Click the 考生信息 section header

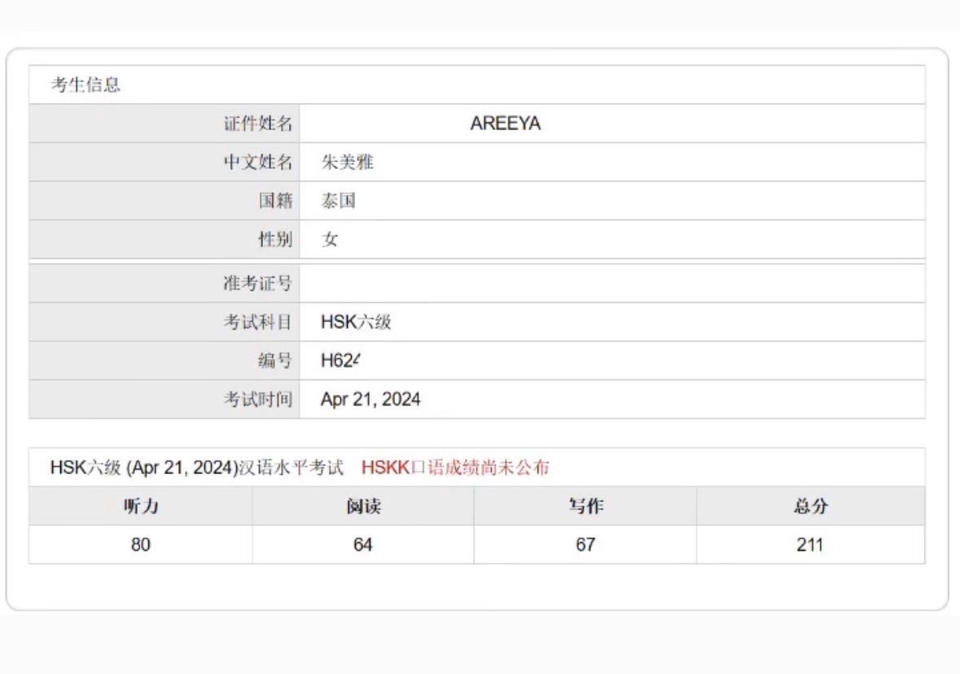(85, 85)
